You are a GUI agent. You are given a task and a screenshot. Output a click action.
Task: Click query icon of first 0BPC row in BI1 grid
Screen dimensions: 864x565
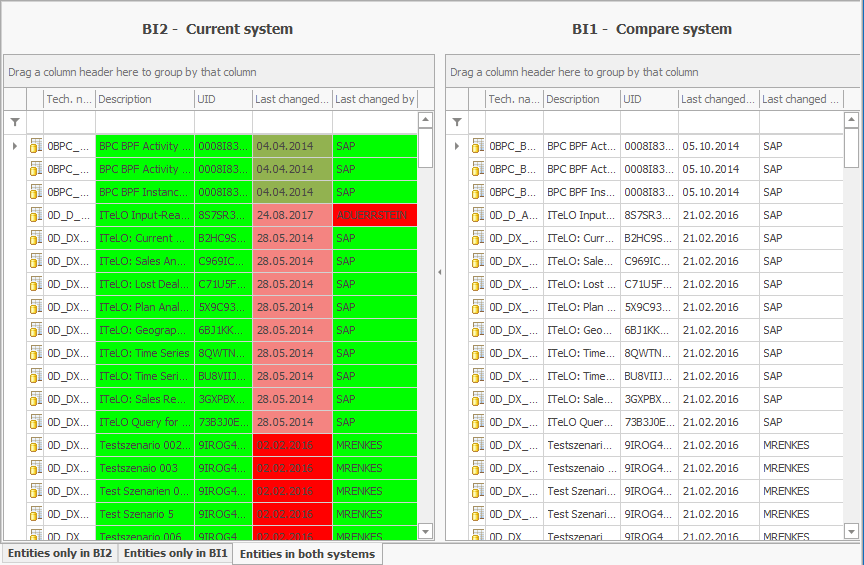477,146
